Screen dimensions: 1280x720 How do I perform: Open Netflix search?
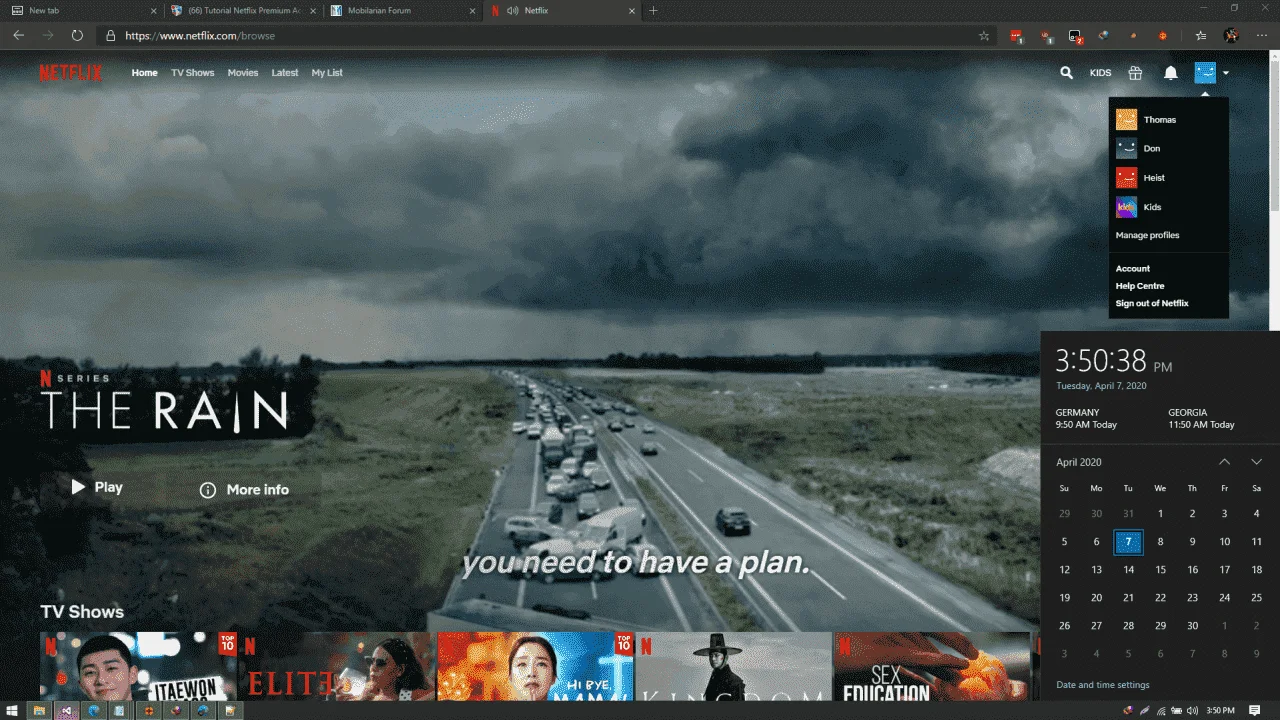point(1066,73)
